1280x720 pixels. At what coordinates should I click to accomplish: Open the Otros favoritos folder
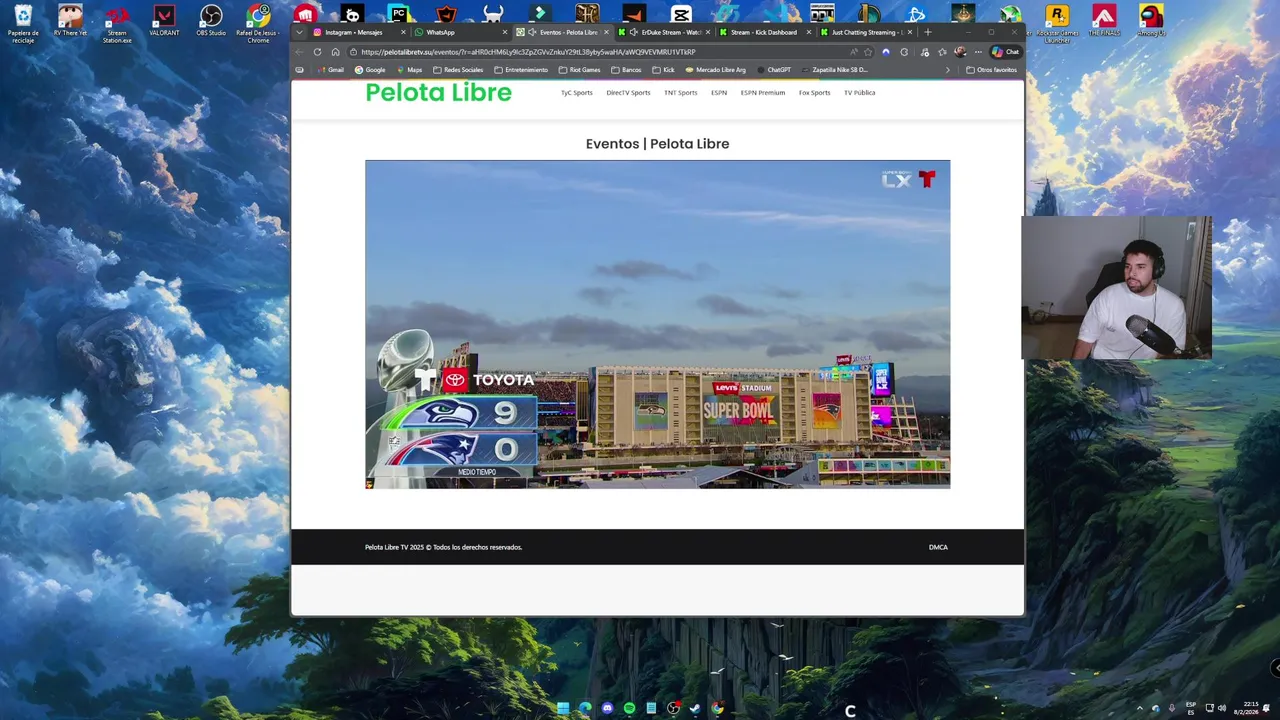click(991, 70)
